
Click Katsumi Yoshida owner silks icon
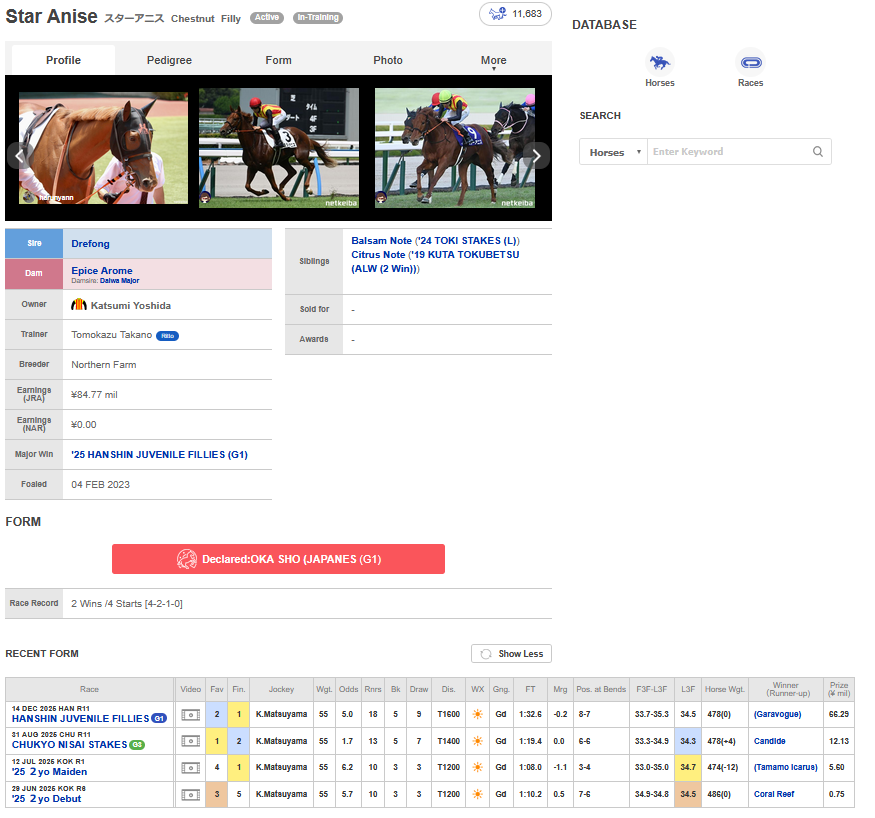79,305
